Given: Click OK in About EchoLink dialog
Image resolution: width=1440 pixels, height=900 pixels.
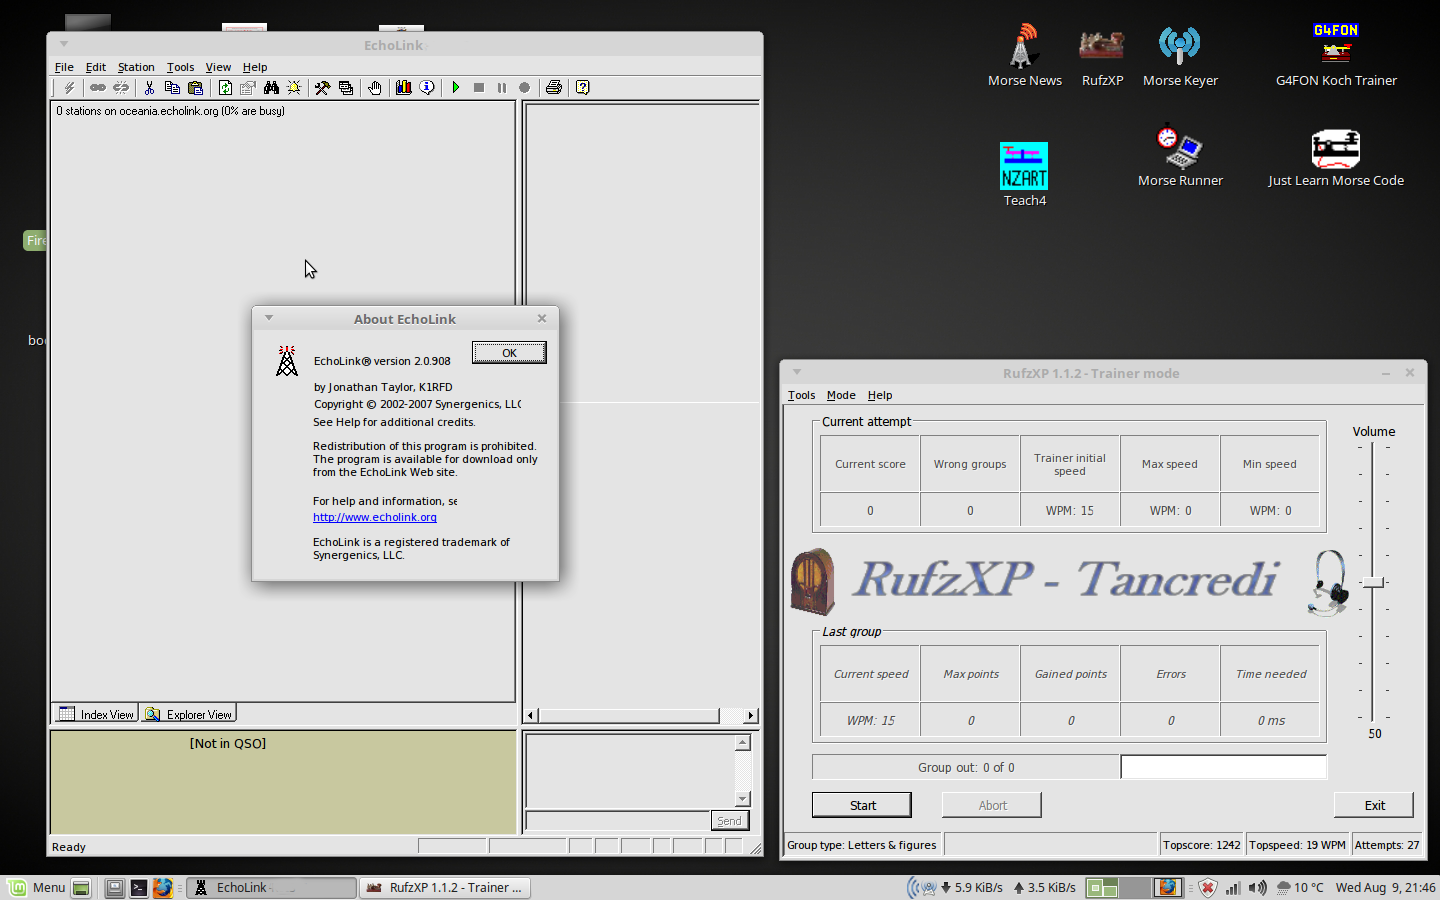Looking at the screenshot, I should 509,353.
